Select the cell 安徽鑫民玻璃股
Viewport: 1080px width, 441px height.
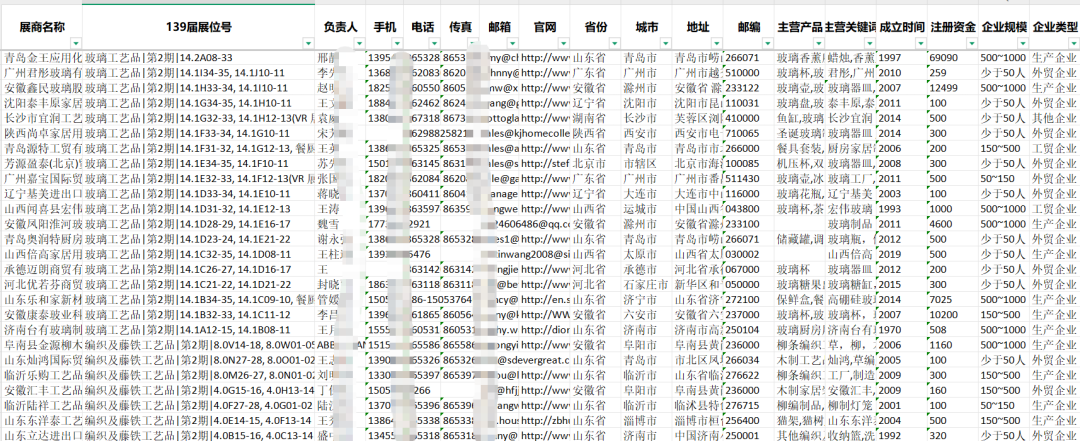point(41,88)
